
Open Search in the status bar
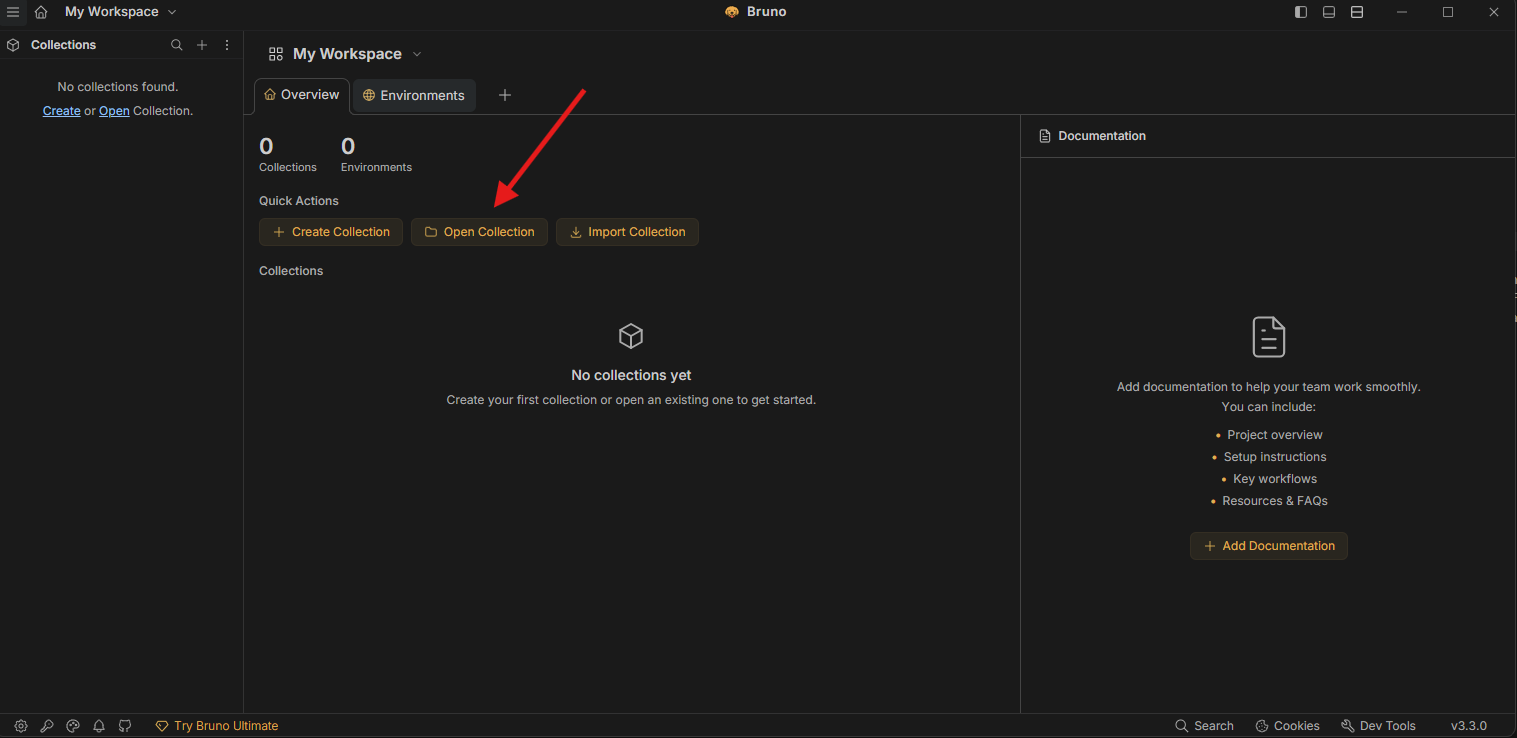(x=1204, y=726)
